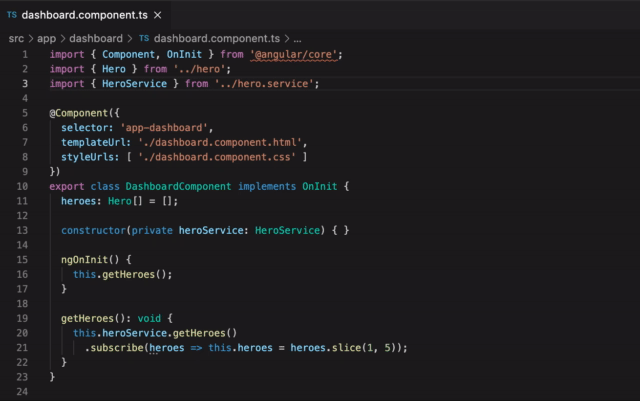The height and width of the screenshot is (401, 640).
Task: Click the '@angular/core' import string
Action: coord(293,54)
